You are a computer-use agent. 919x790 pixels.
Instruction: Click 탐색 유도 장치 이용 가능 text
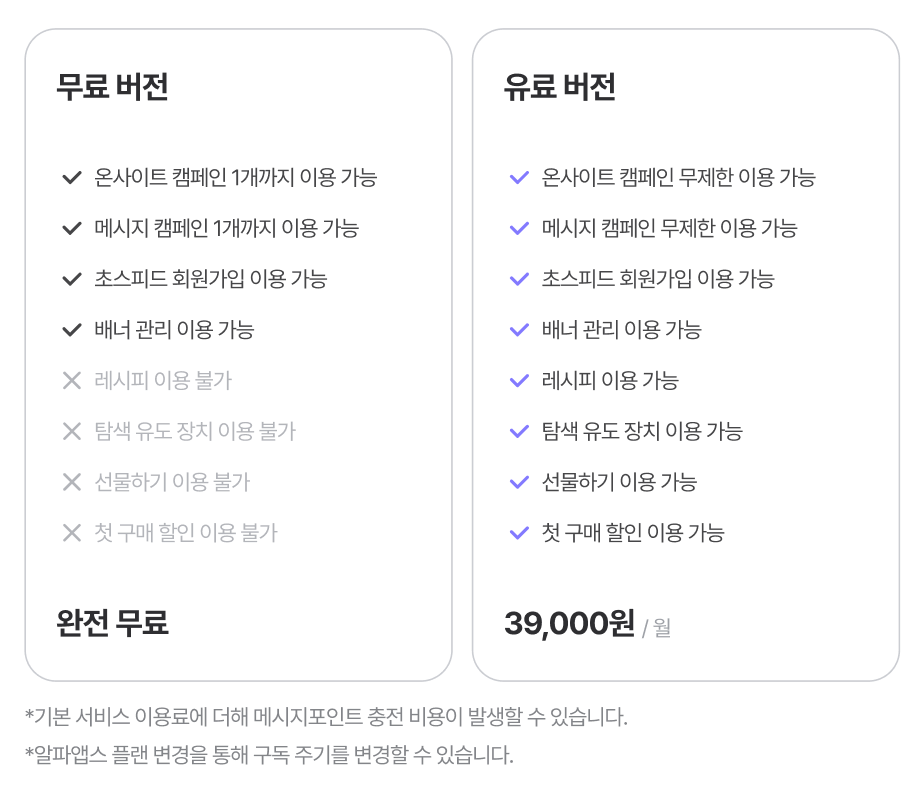coord(642,432)
